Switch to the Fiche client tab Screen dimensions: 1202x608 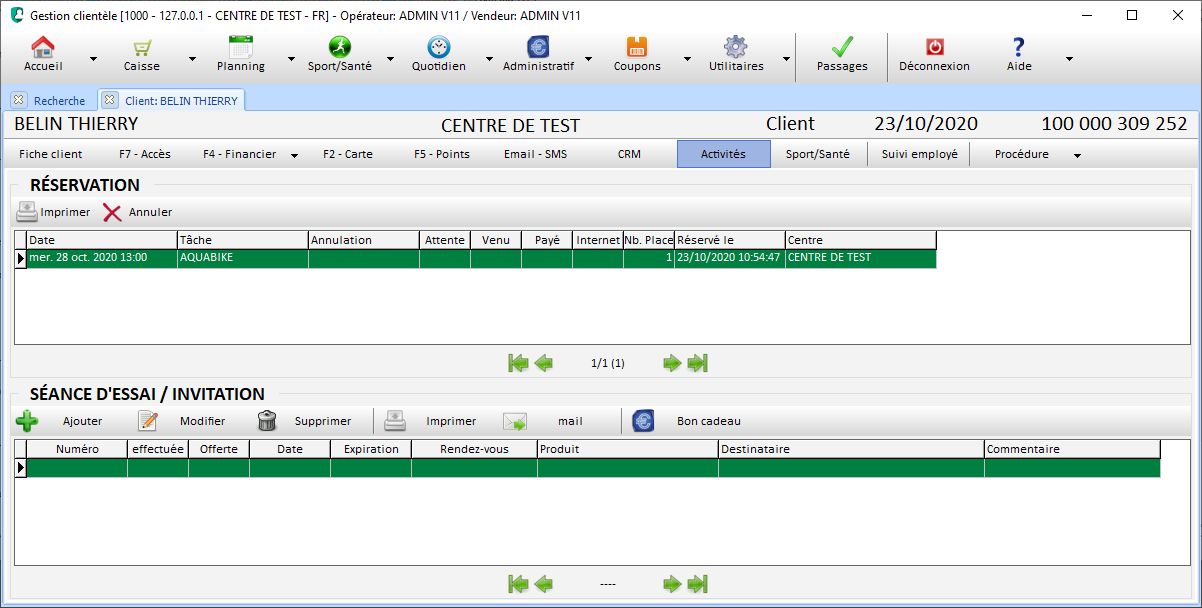(49, 154)
